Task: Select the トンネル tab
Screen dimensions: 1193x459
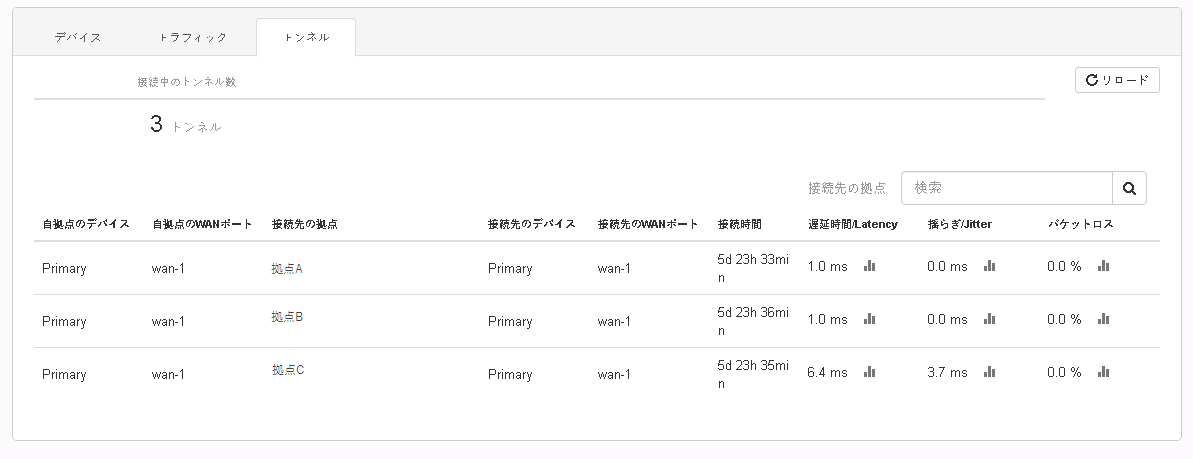Action: [x=306, y=37]
